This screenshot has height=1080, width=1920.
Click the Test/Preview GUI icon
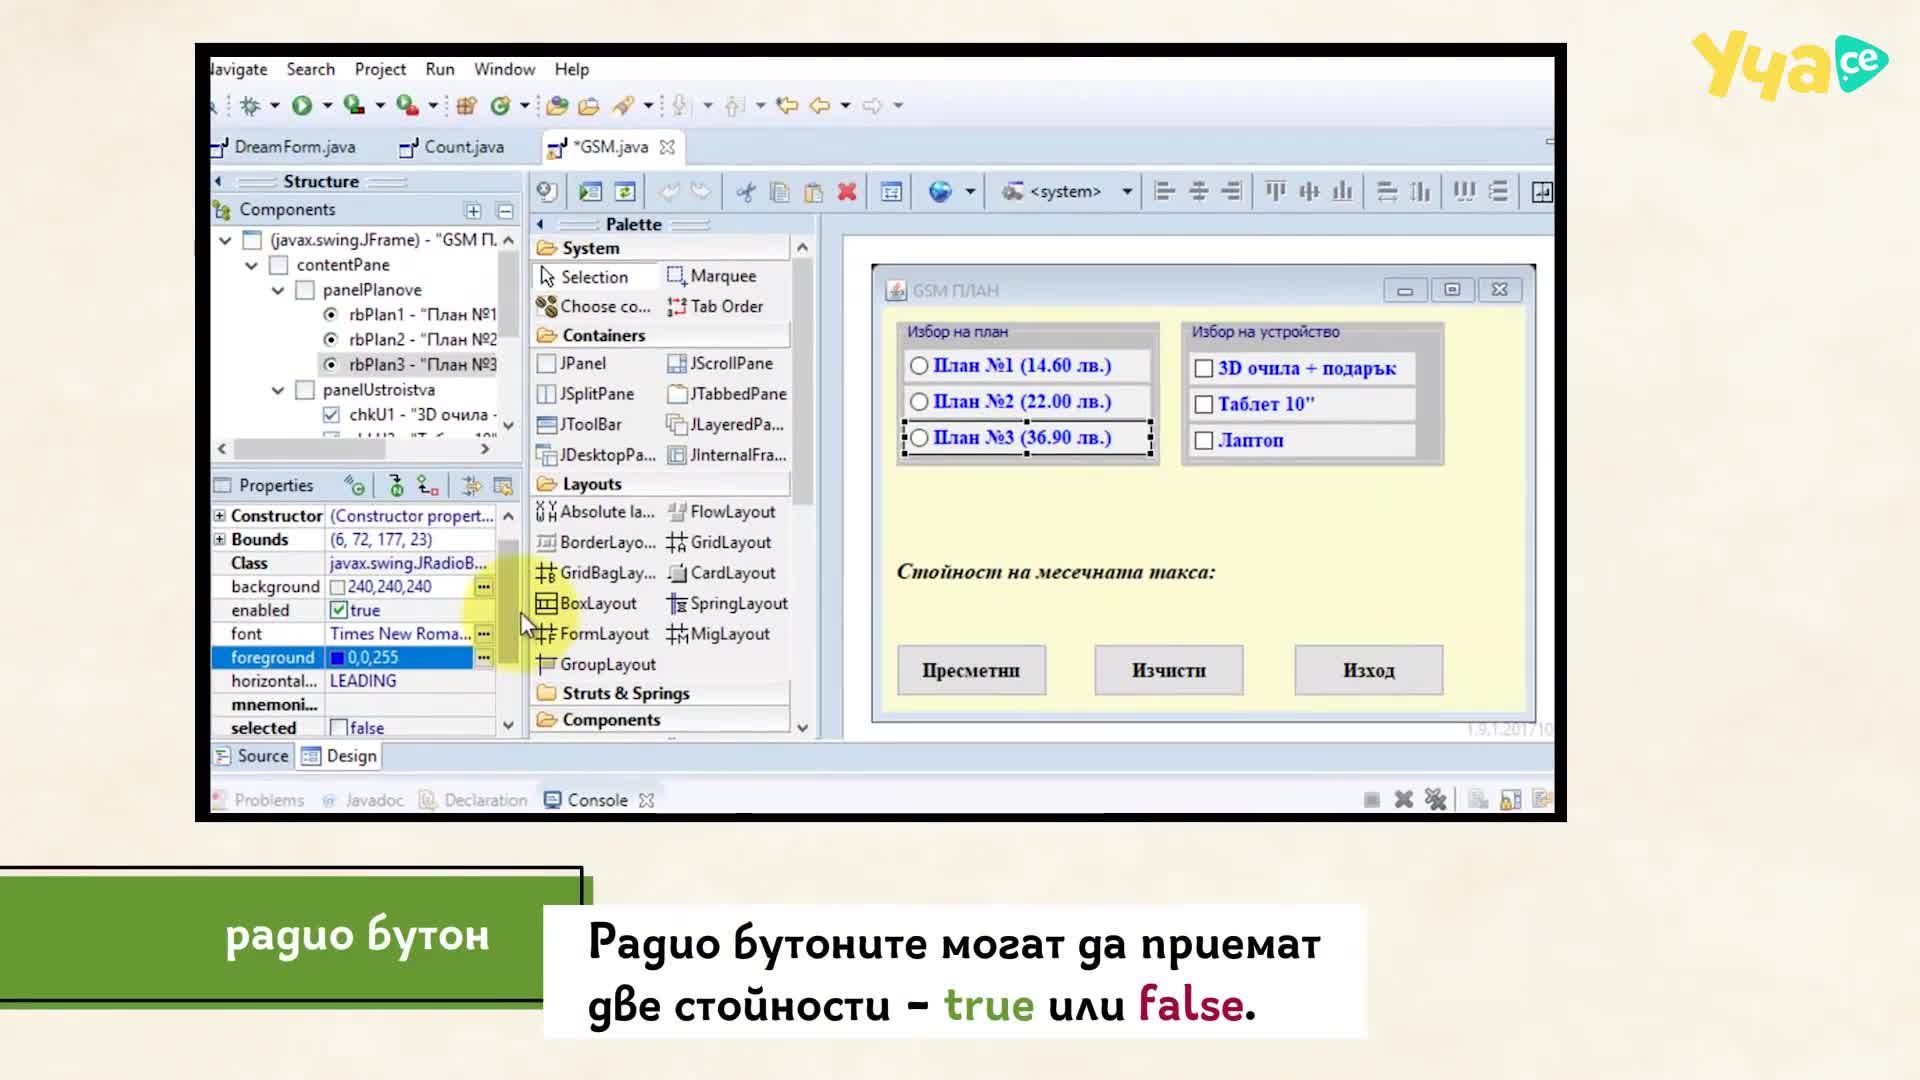(590, 191)
